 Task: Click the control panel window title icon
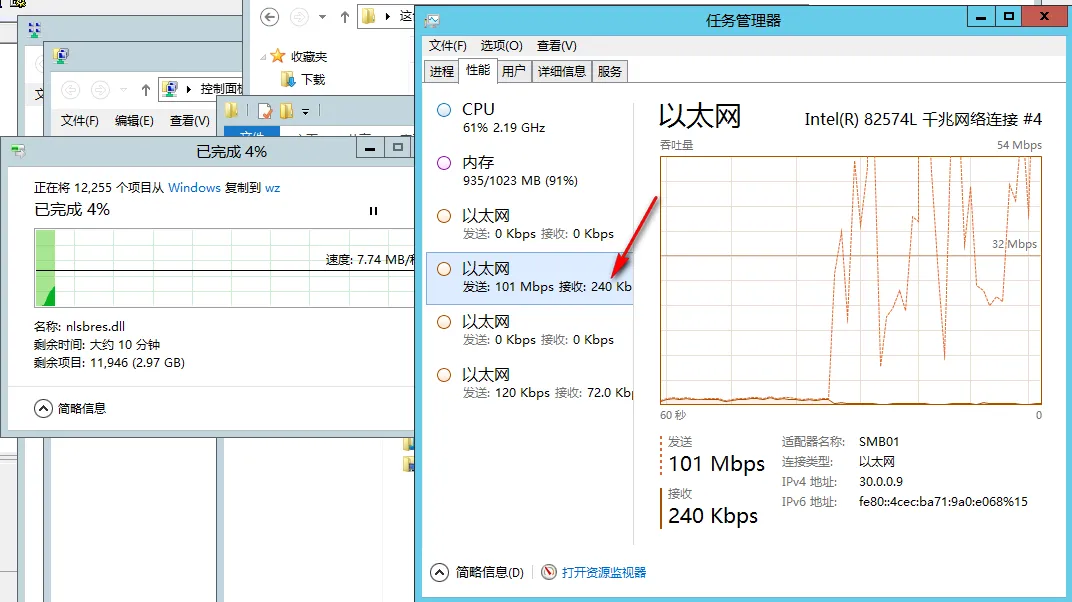pyautogui.click(x=61, y=56)
